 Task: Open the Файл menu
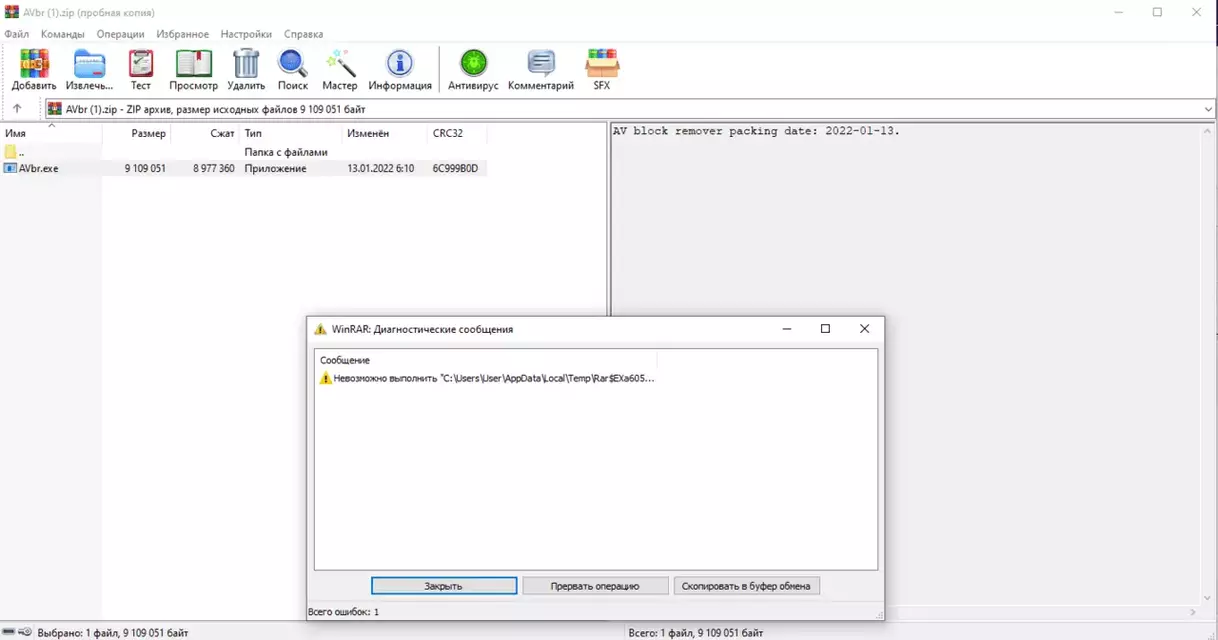click(17, 34)
